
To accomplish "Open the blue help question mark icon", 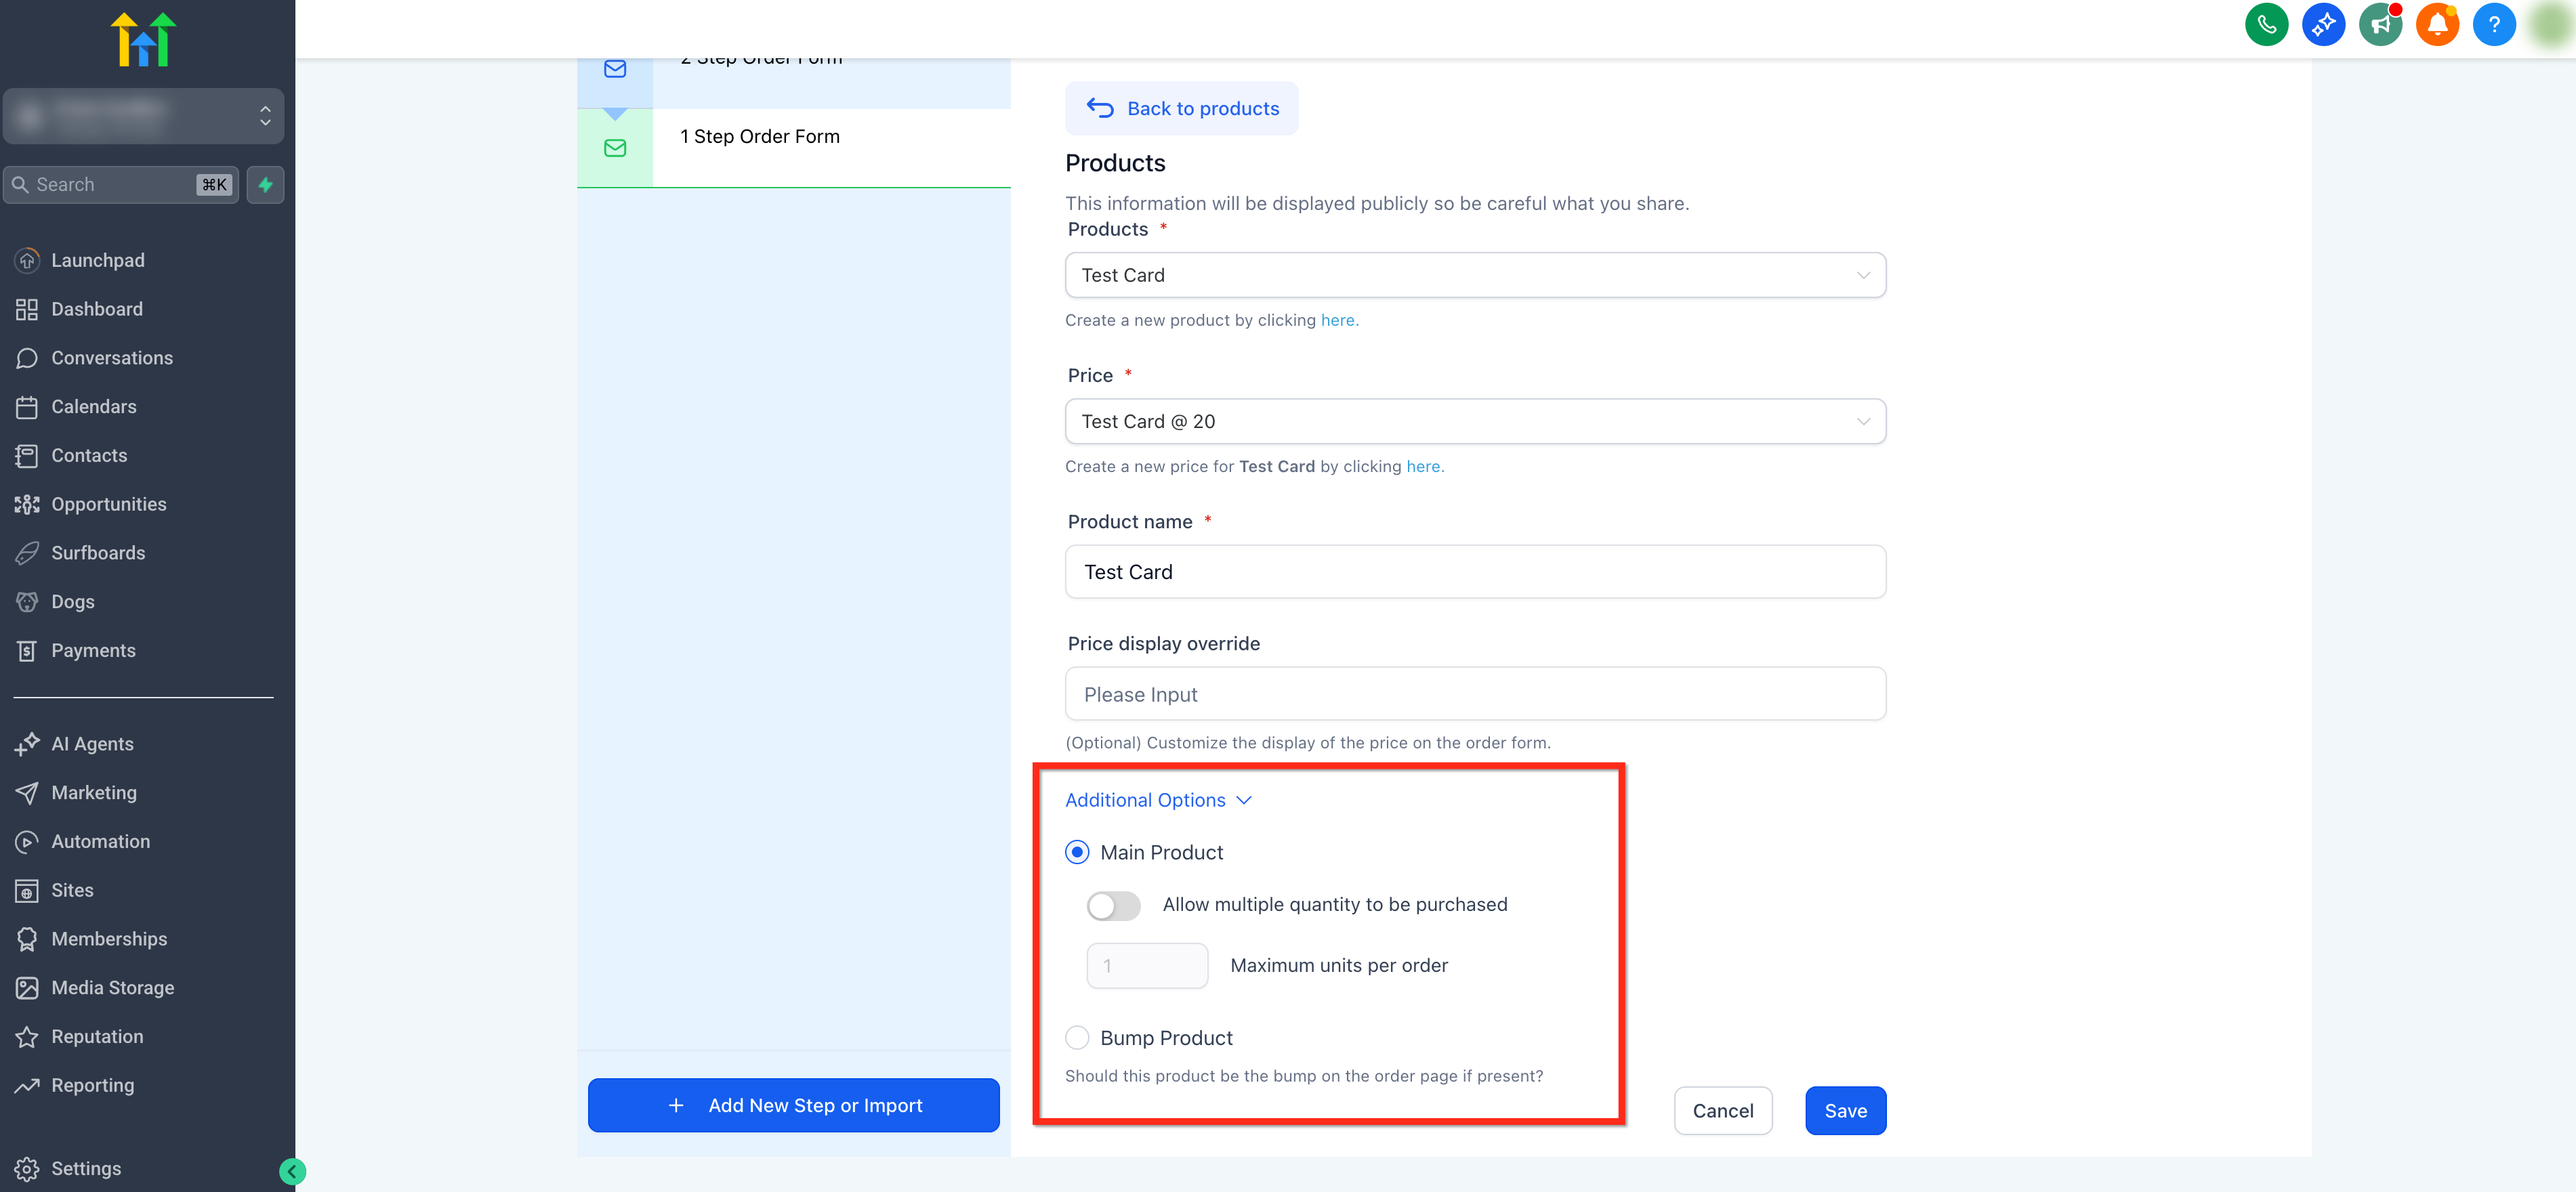I will pos(2493,24).
